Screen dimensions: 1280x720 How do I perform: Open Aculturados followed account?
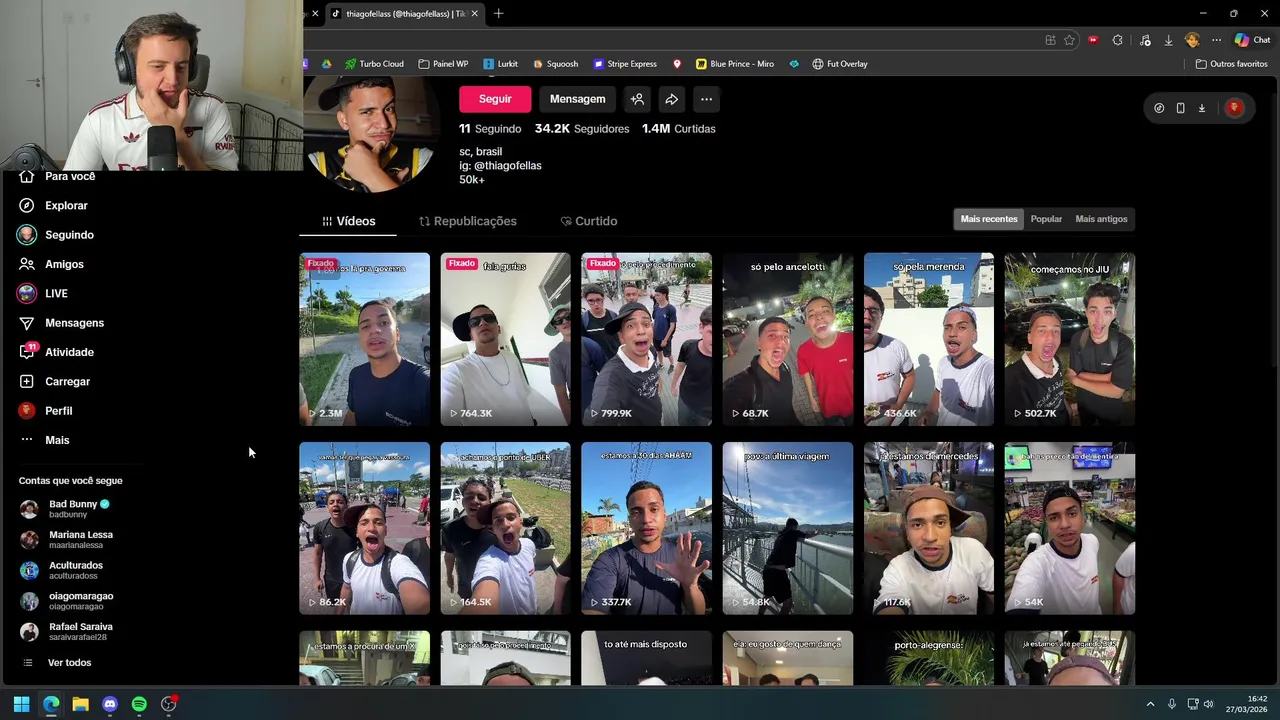[62, 570]
